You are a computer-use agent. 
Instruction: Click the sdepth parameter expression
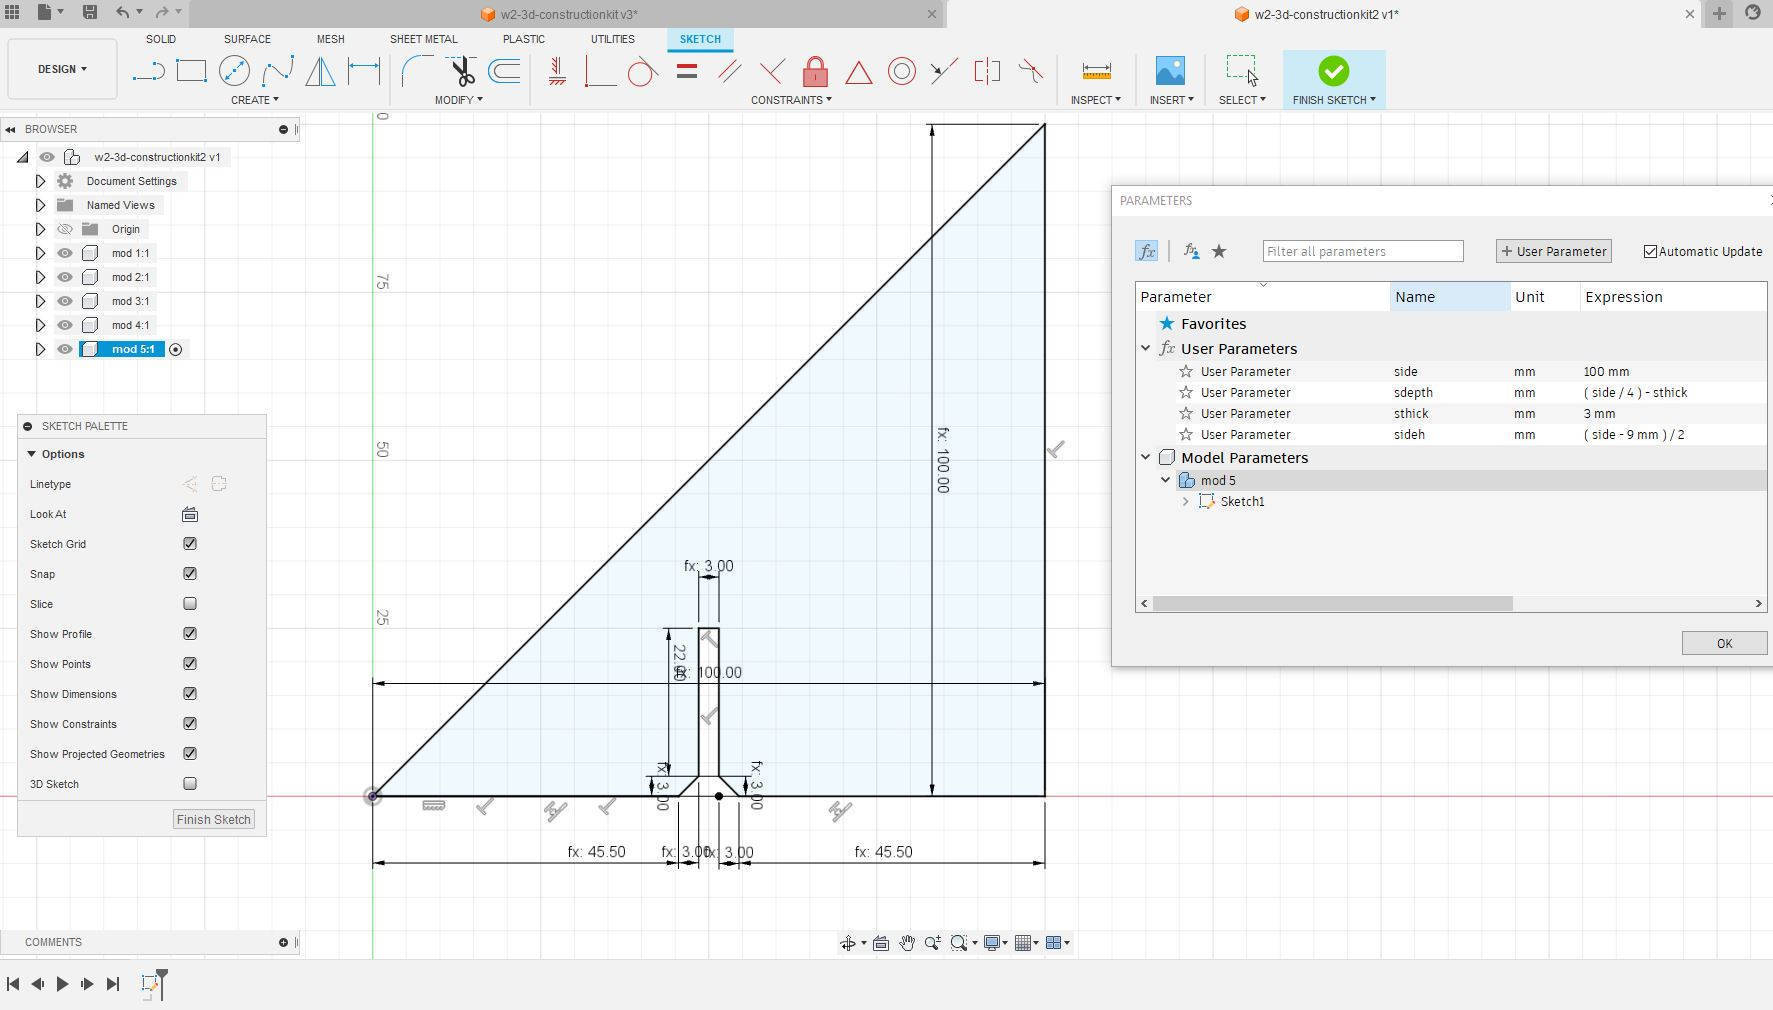pos(1635,392)
